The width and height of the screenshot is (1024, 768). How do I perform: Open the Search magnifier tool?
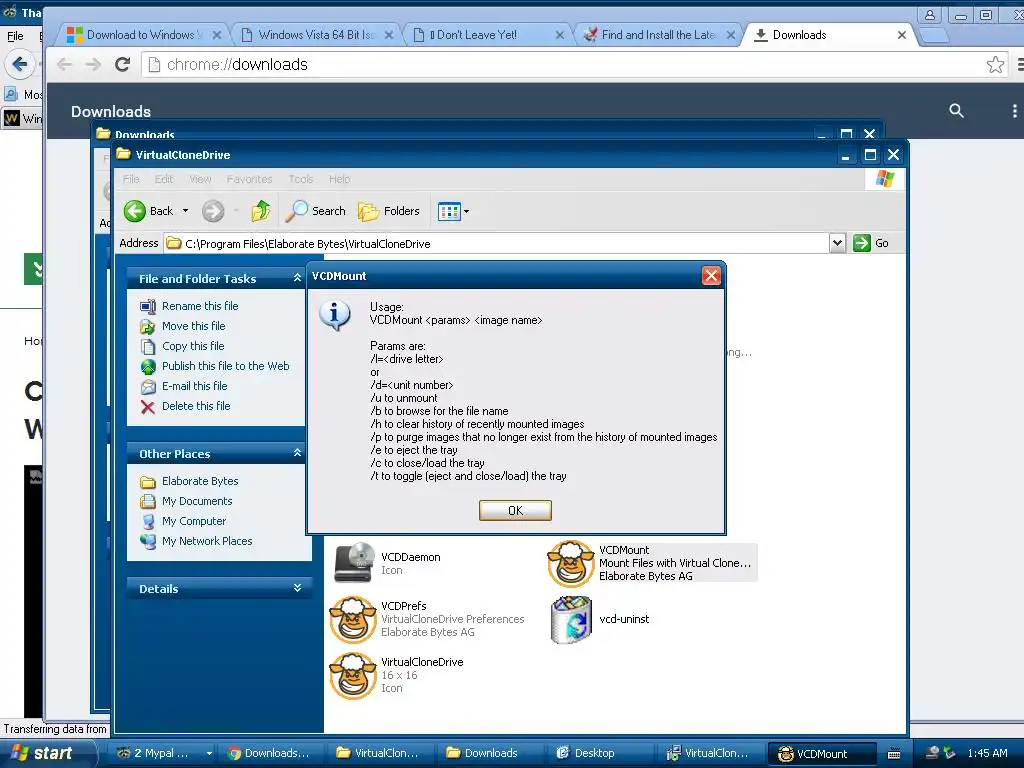point(316,211)
